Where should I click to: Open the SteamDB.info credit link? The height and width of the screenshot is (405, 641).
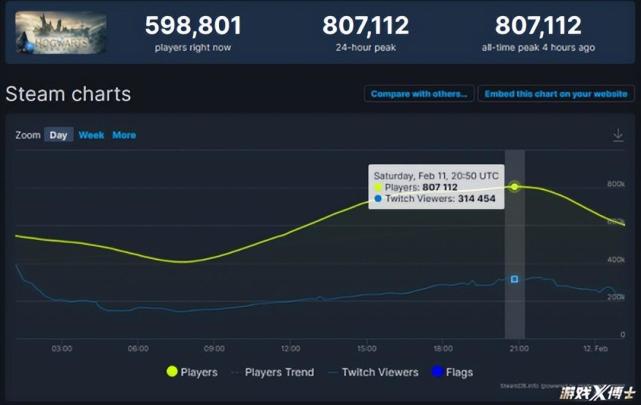point(520,384)
